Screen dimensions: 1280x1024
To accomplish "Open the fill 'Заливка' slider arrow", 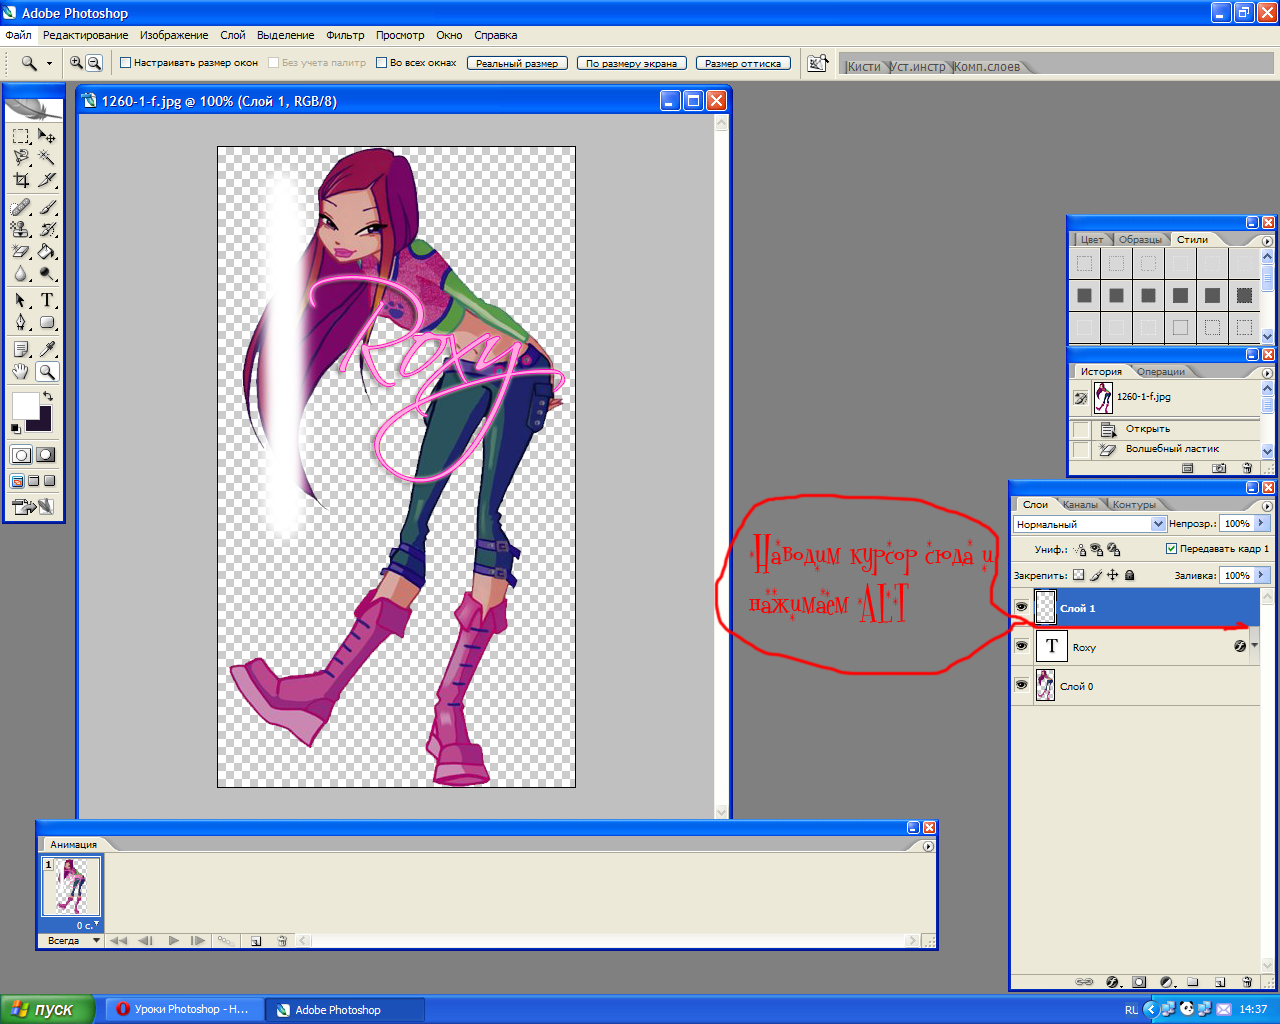I will click(x=1262, y=575).
